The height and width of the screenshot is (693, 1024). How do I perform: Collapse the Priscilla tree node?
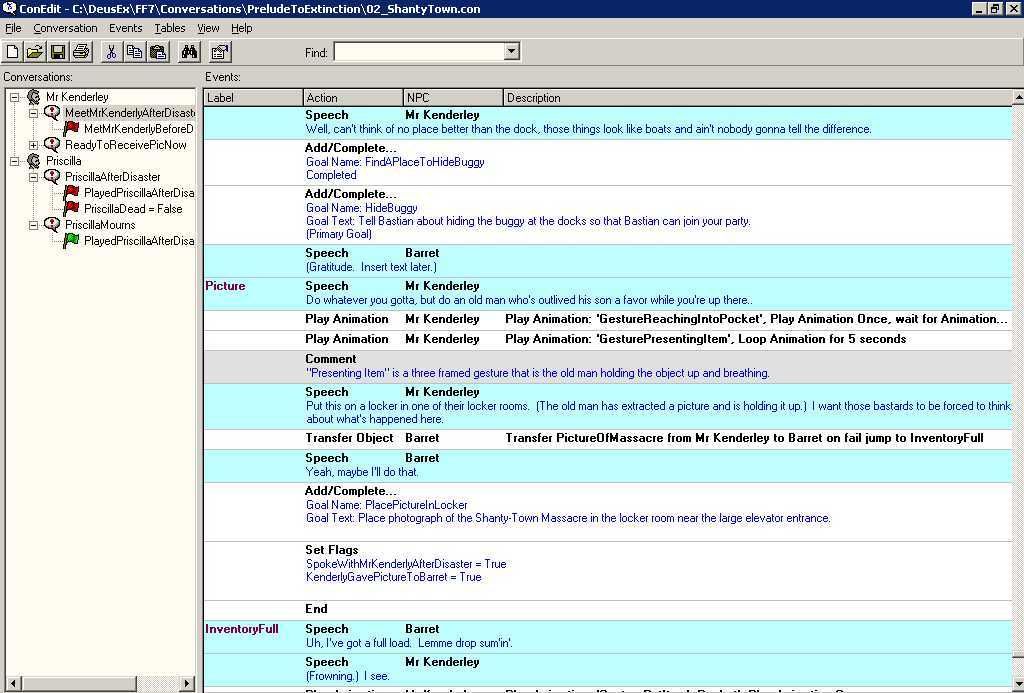pyautogui.click(x=14, y=161)
